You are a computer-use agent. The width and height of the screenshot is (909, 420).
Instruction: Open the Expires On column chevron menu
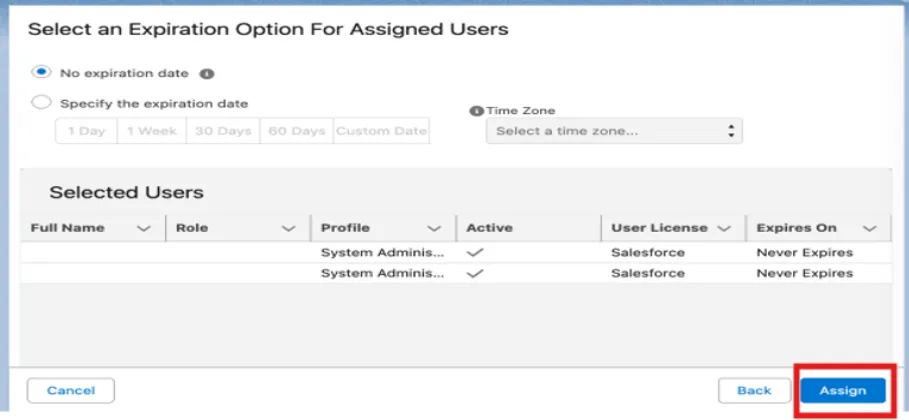[x=869, y=229]
